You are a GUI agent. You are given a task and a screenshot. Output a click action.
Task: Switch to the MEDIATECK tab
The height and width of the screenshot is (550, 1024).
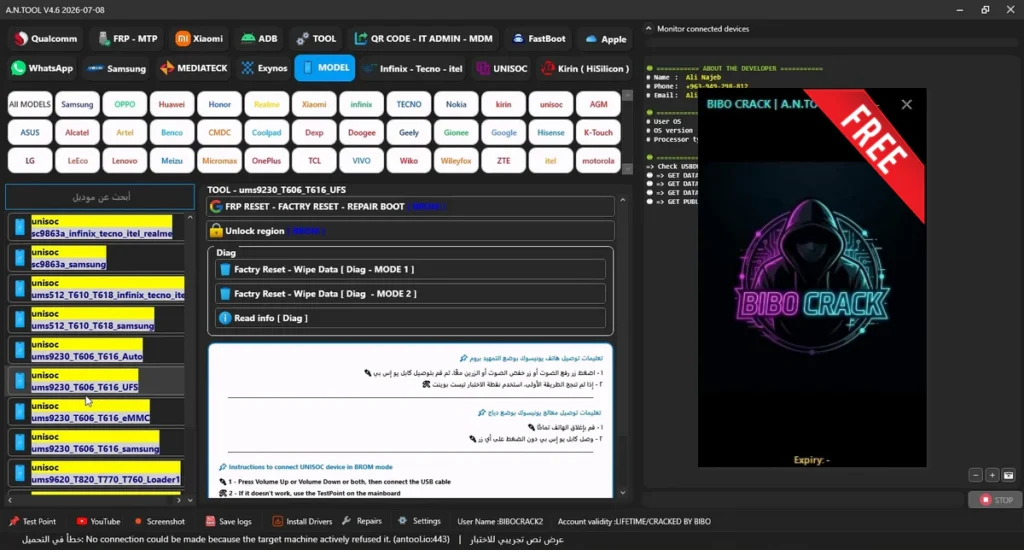pyautogui.click(x=194, y=68)
